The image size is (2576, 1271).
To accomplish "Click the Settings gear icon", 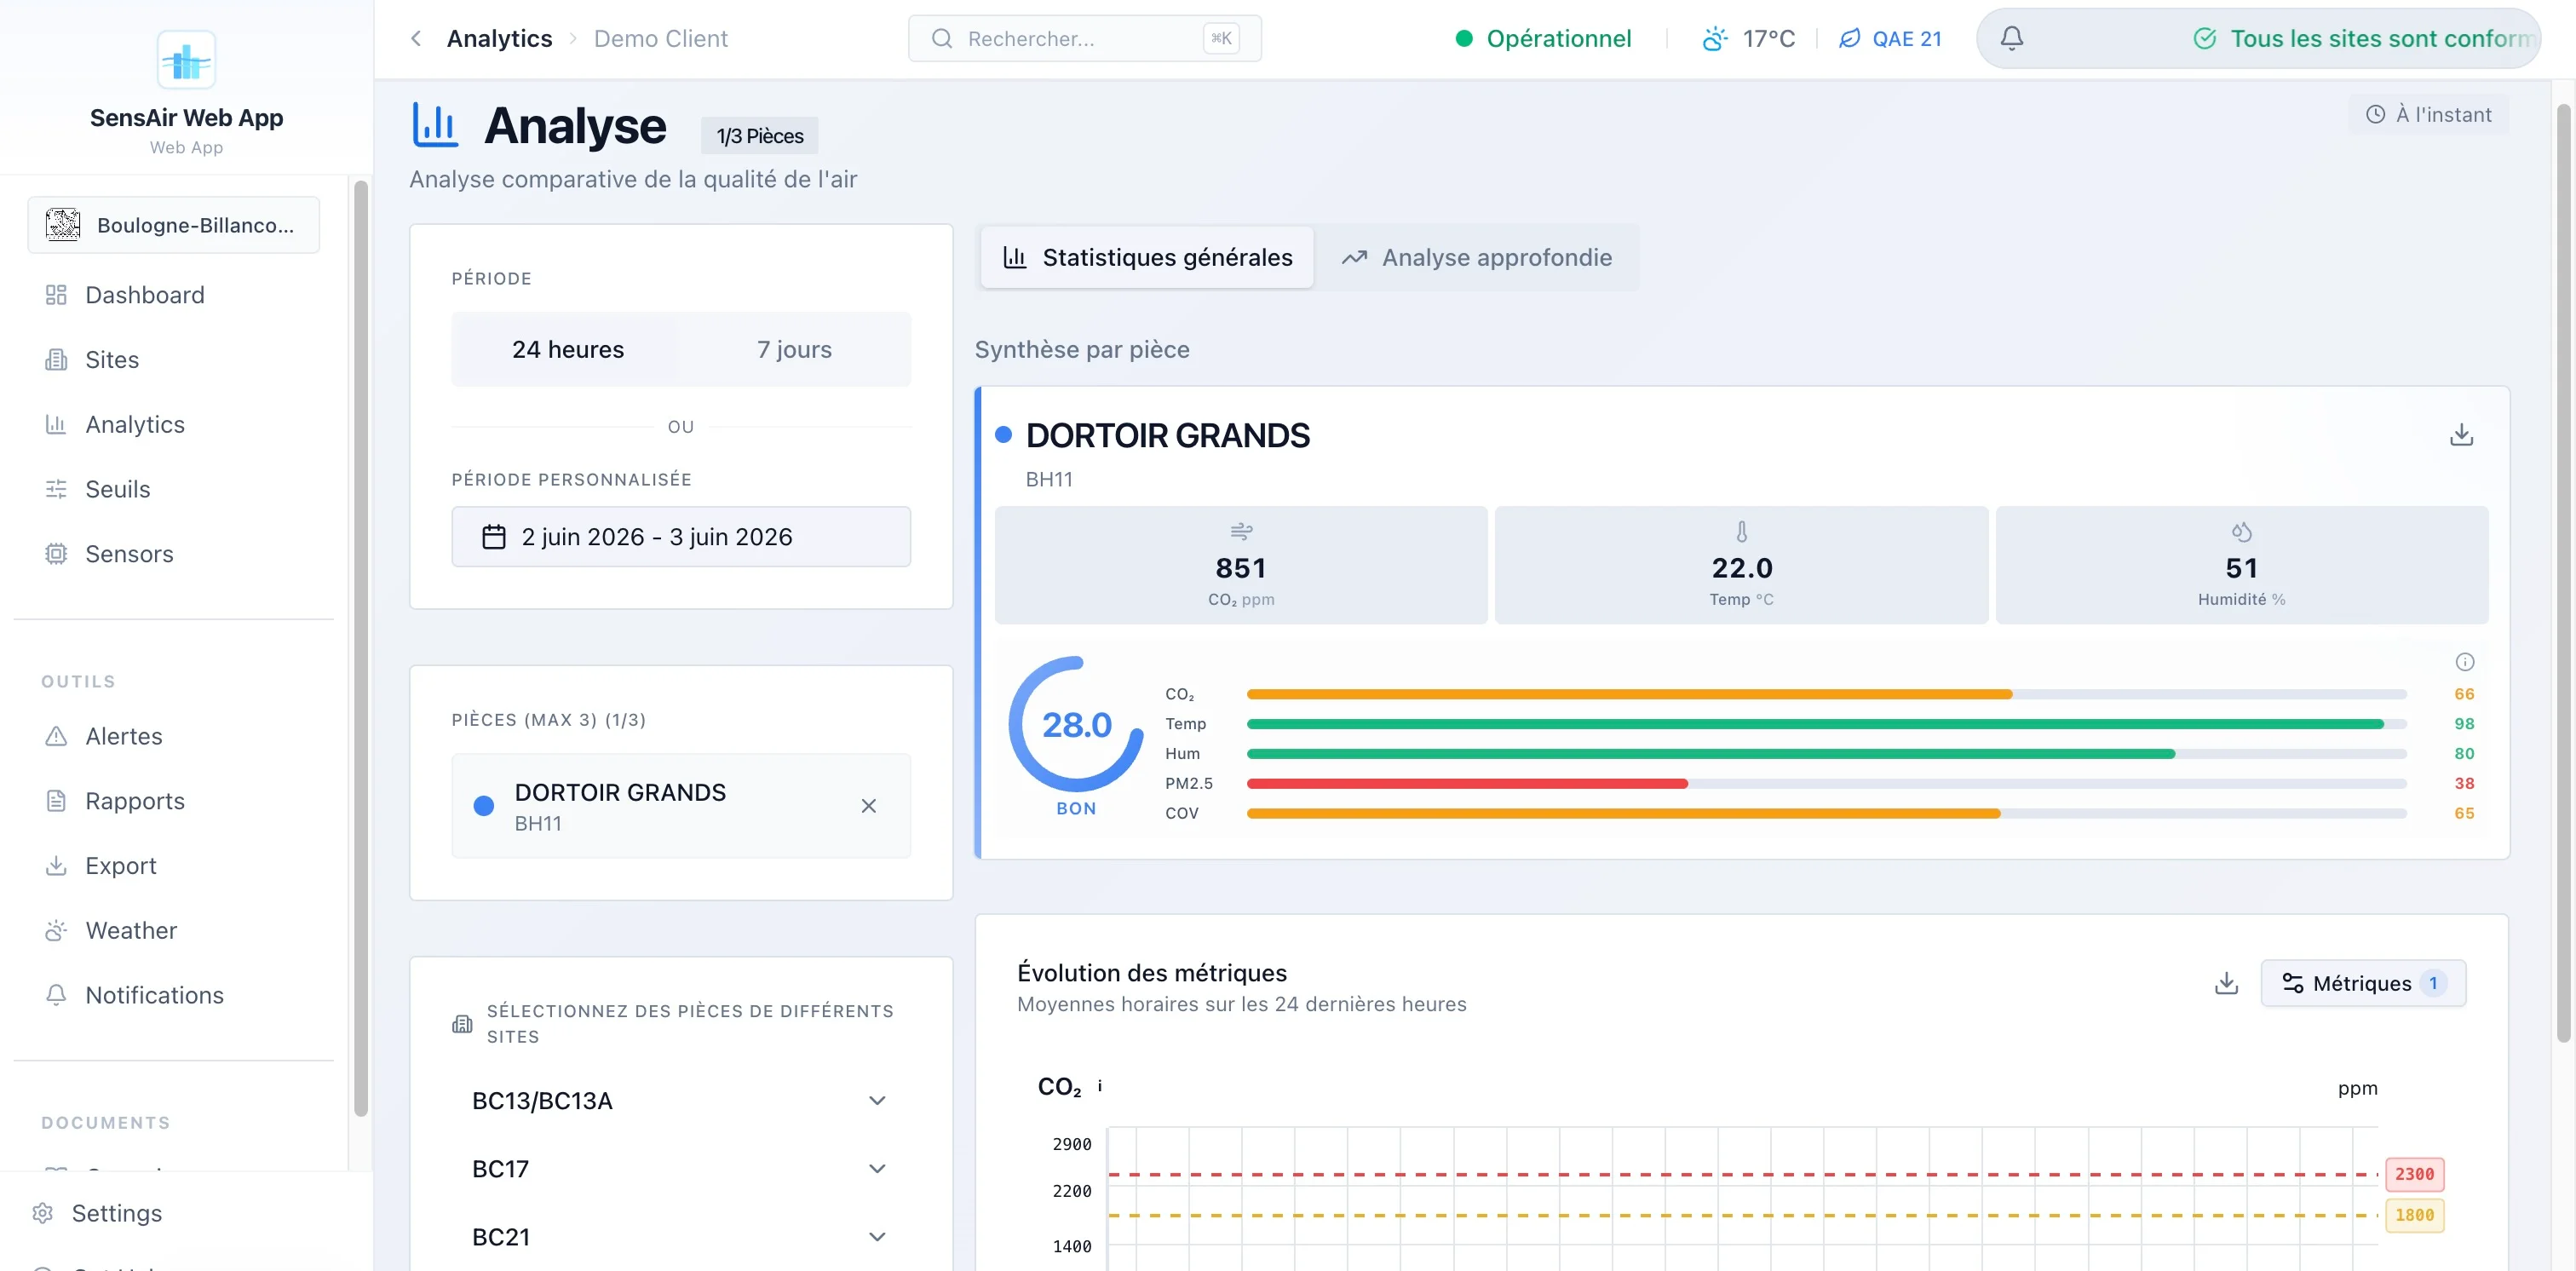I will point(42,1213).
